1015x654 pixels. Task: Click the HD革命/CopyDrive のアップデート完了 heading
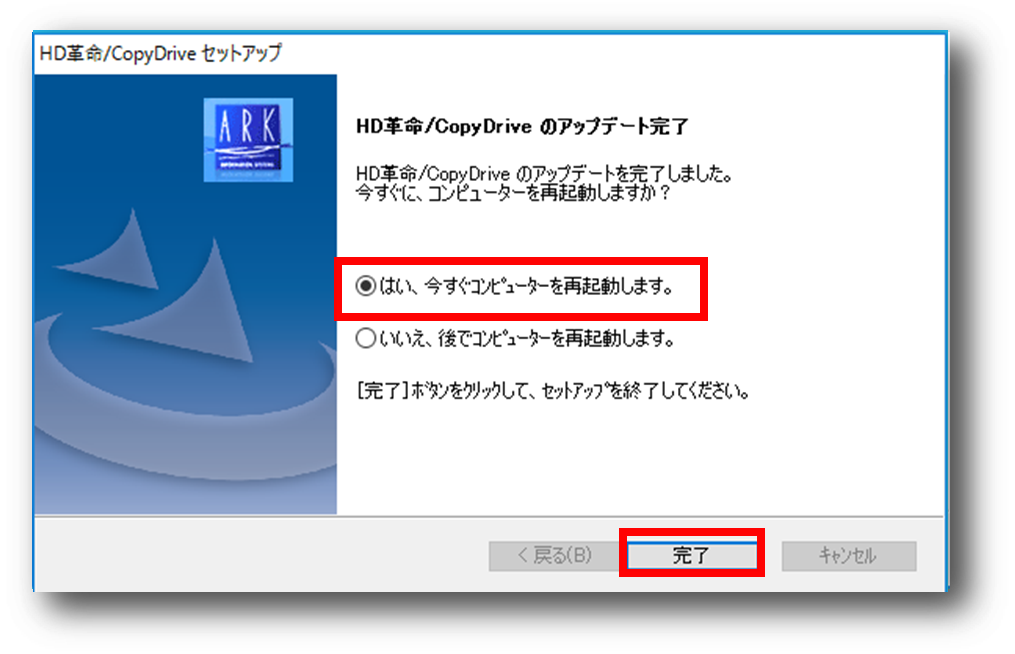tap(522, 126)
